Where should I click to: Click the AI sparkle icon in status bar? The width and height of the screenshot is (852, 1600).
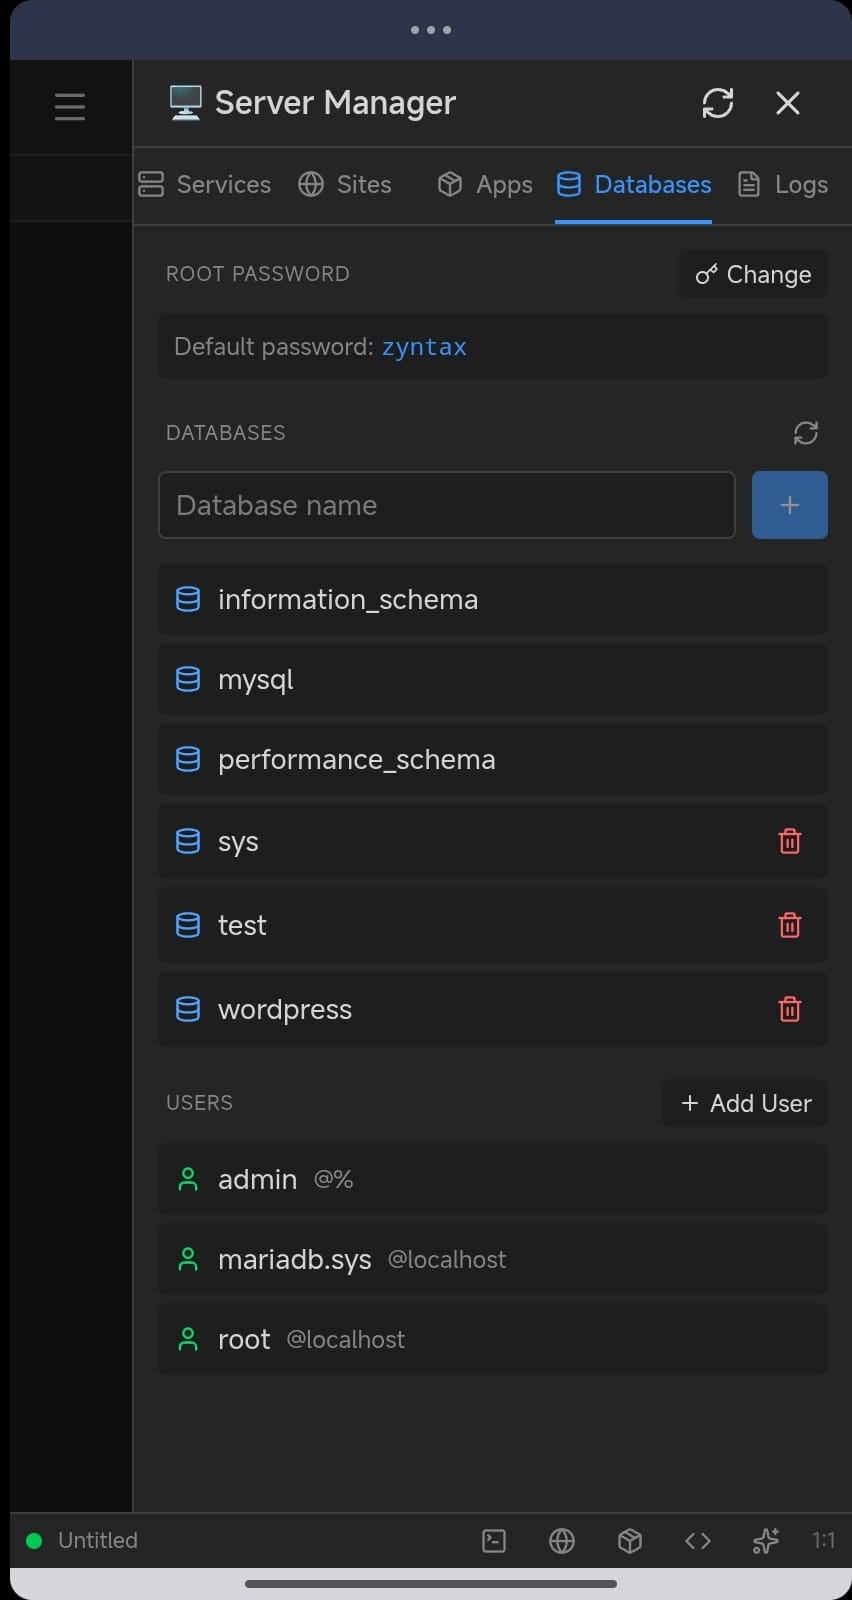765,1541
